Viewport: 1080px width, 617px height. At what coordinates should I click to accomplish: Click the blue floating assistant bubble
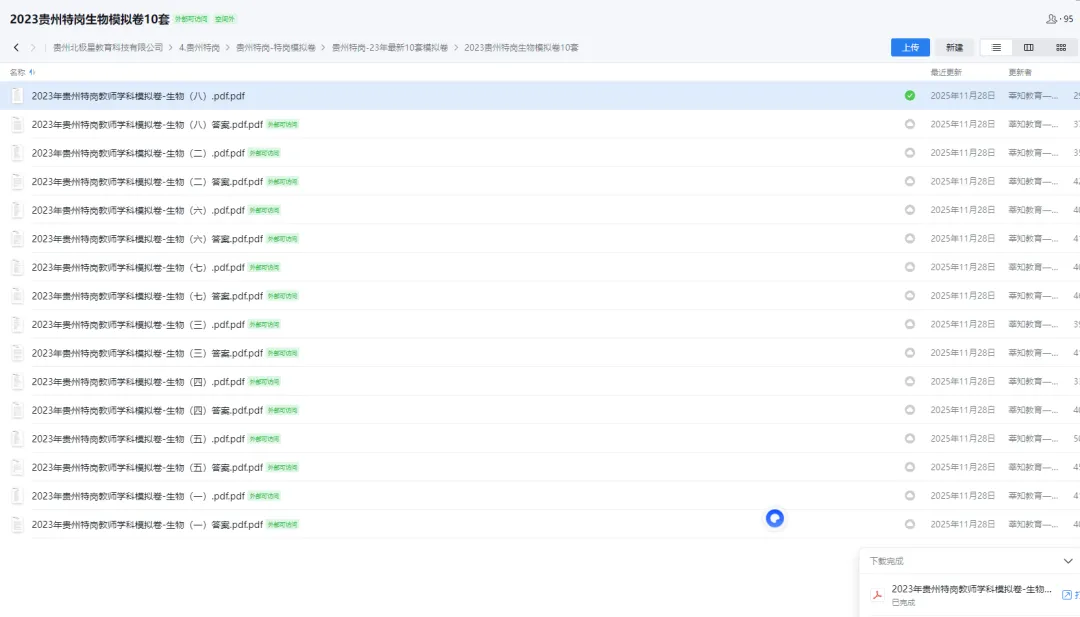[x=775, y=519]
